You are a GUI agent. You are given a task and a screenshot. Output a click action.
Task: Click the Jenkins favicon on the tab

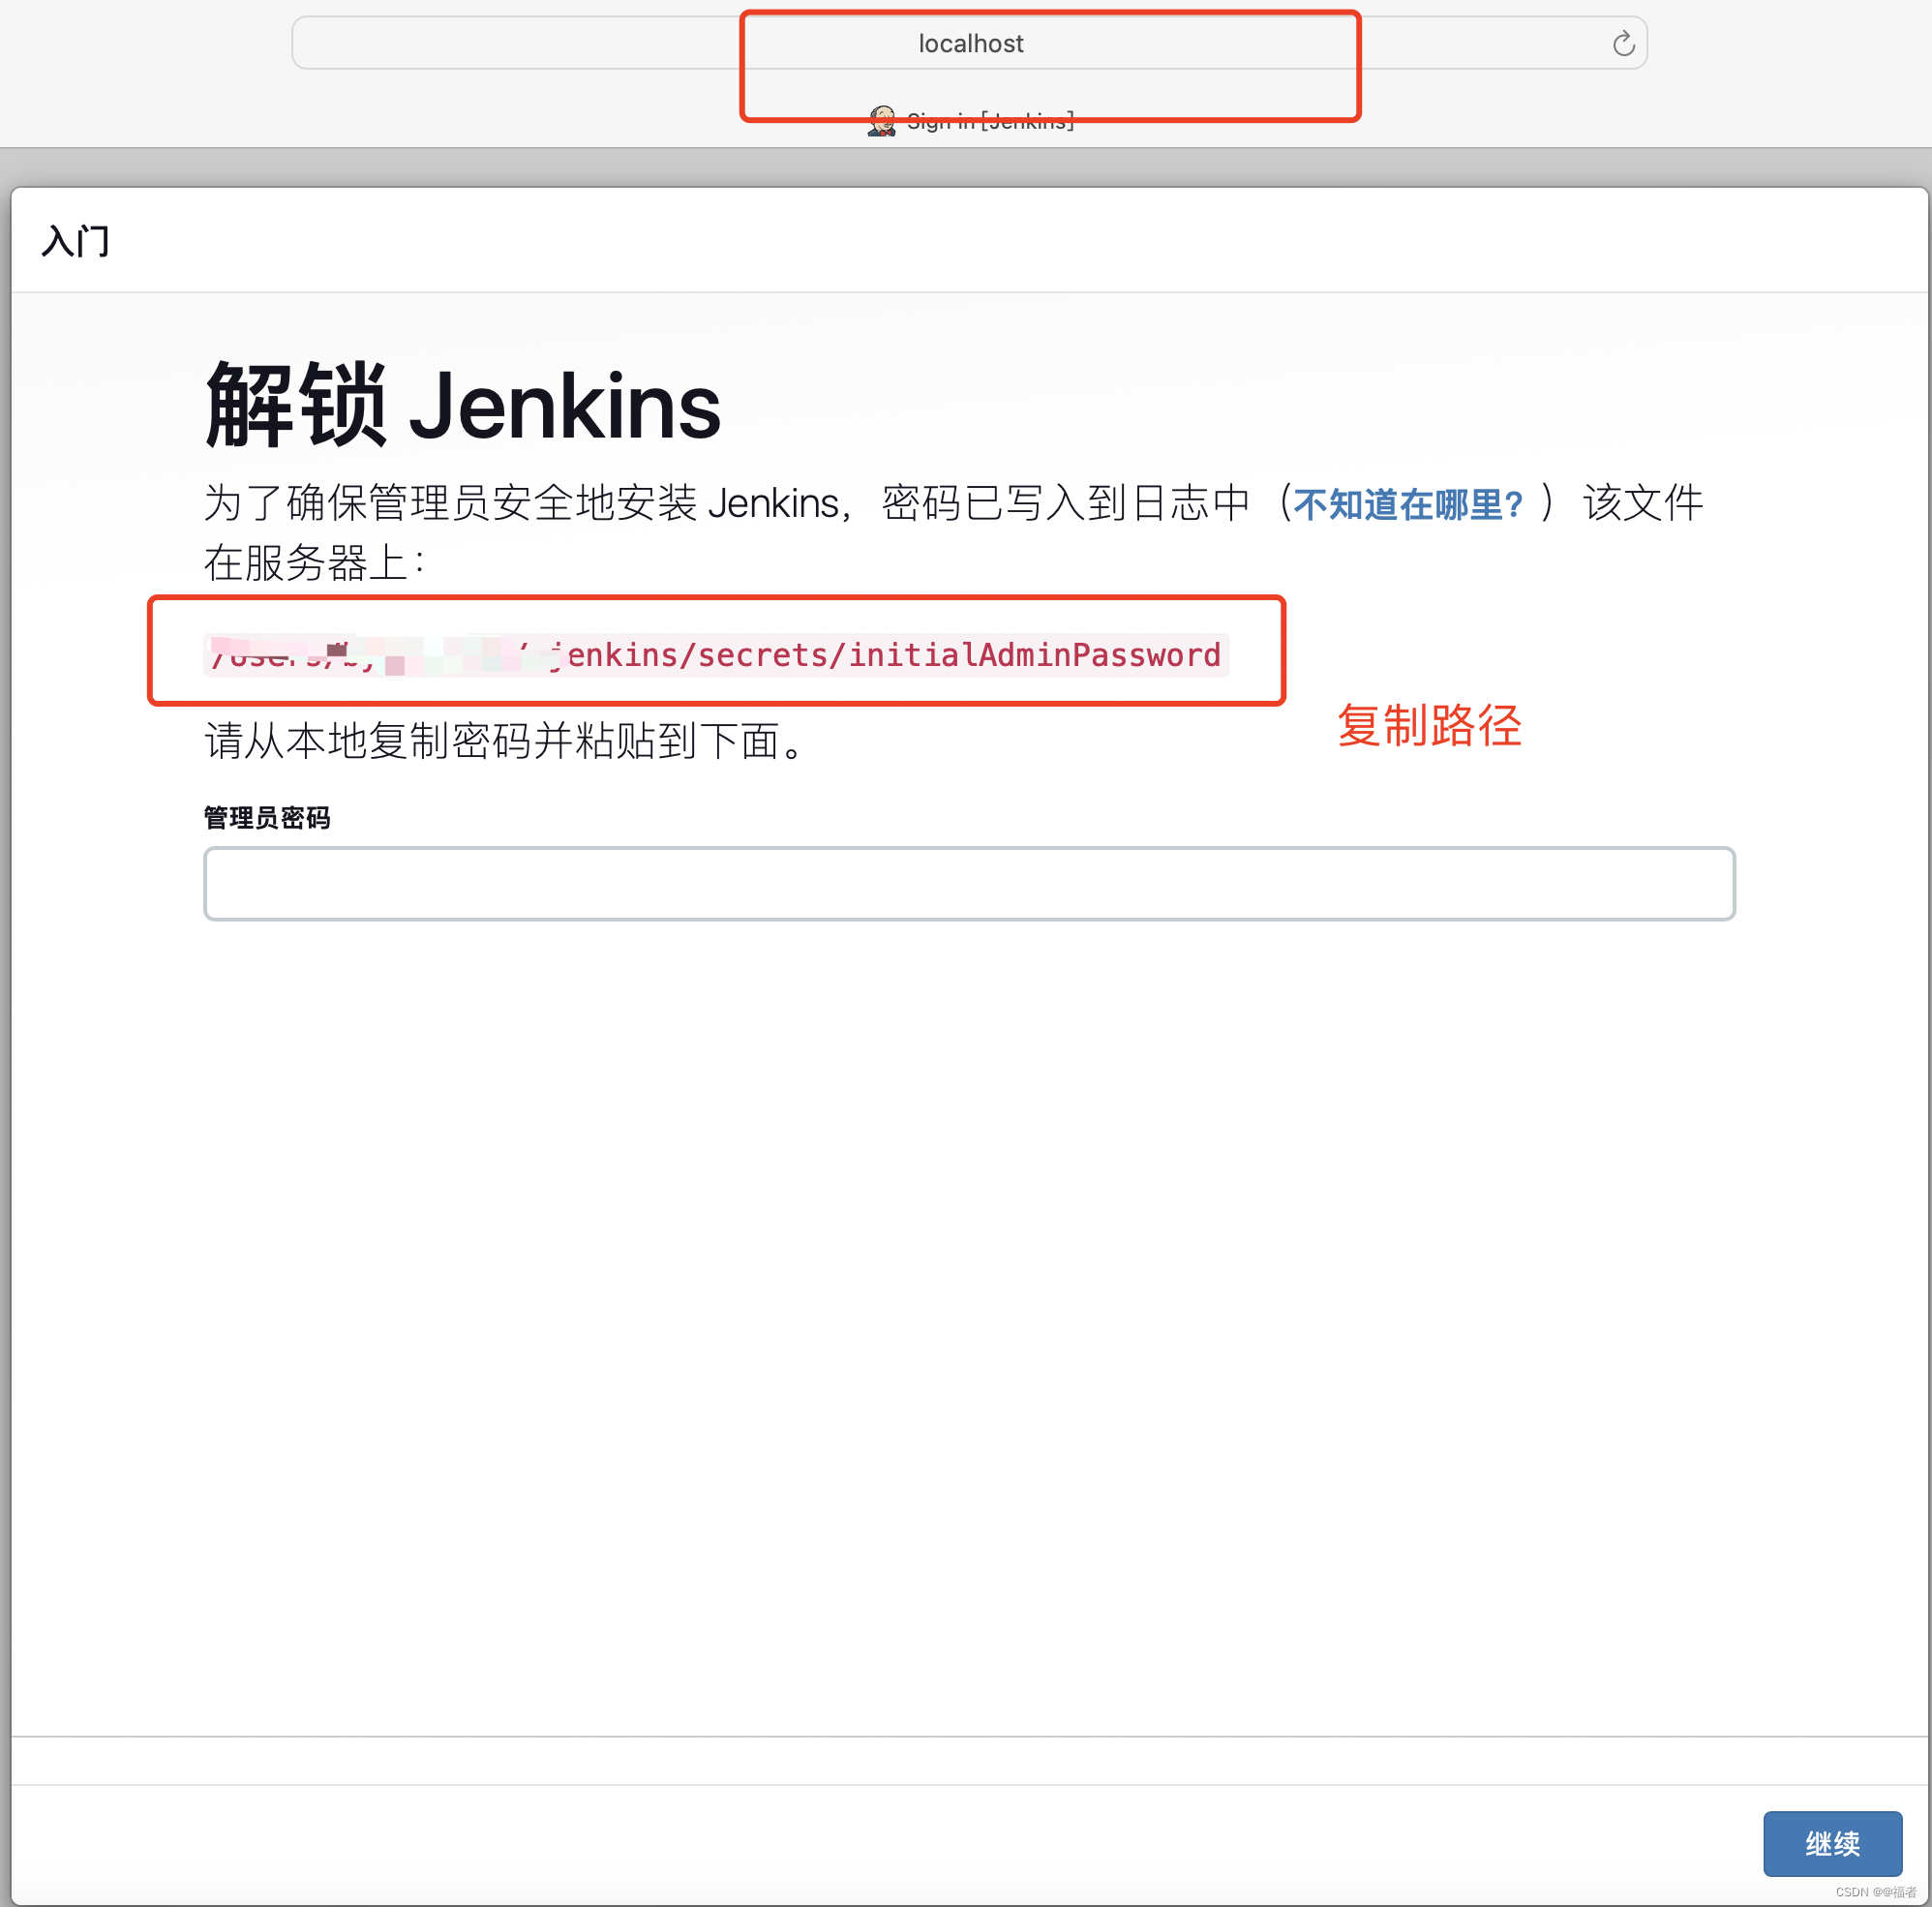[x=881, y=121]
